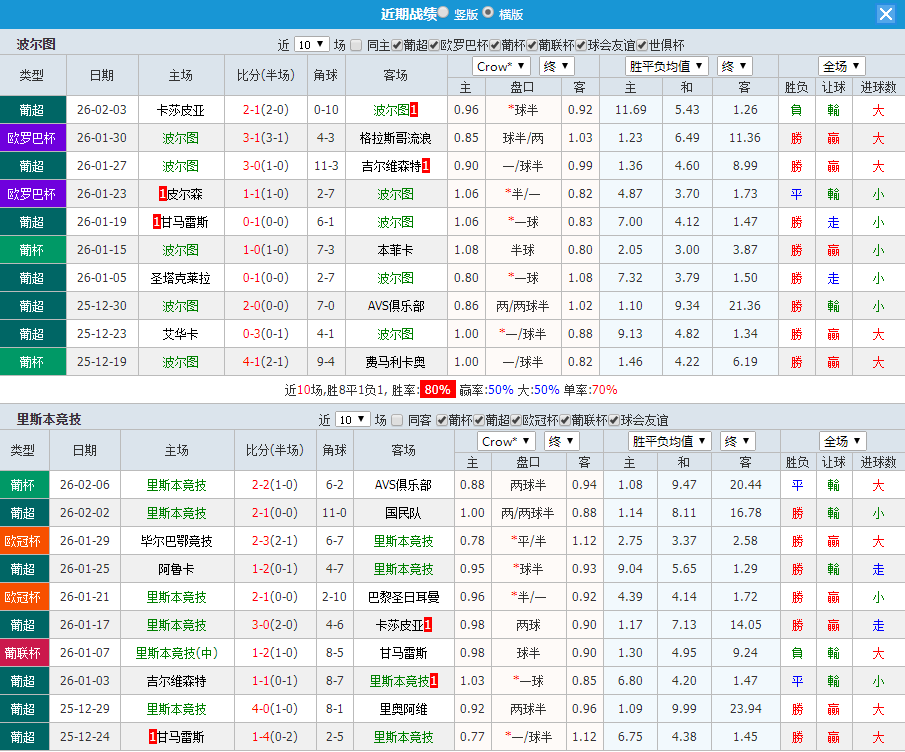Open the 近10场 match count dropdown

point(311,44)
